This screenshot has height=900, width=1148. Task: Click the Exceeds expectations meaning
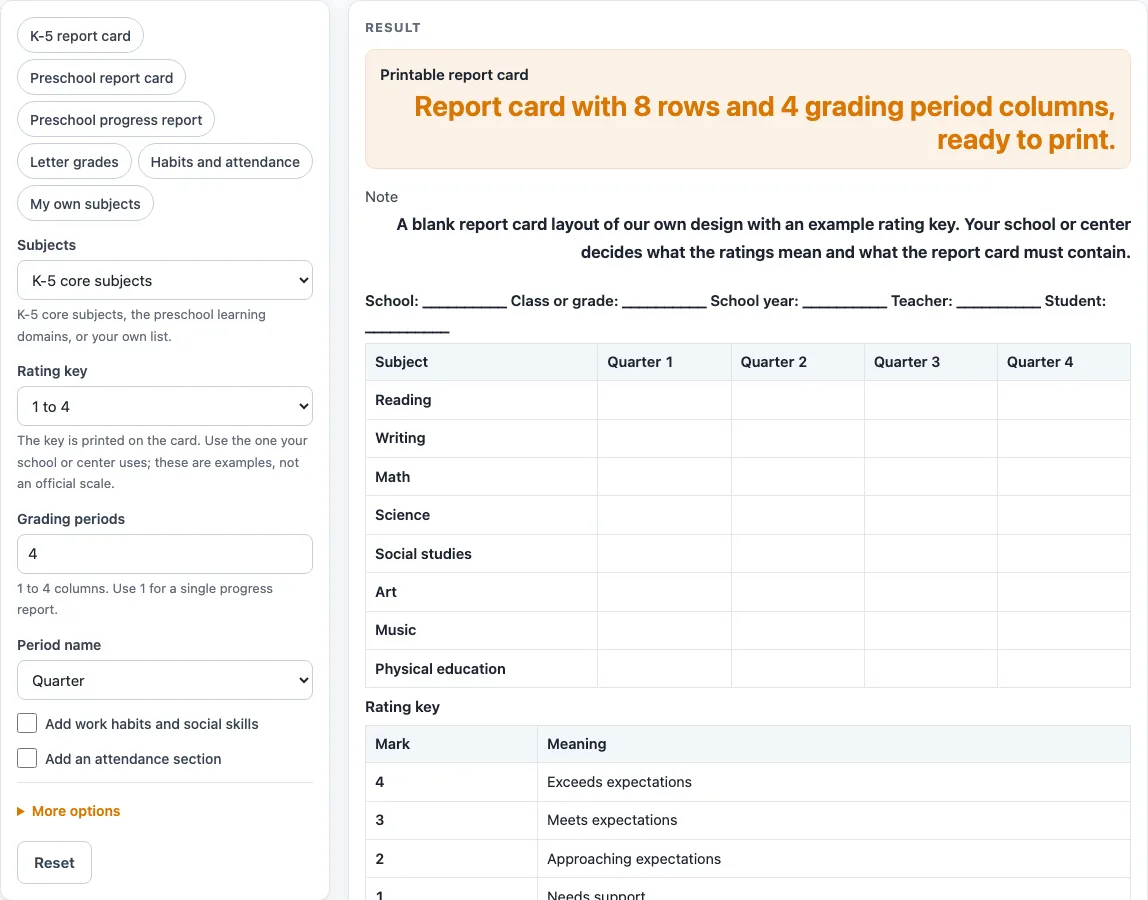619,782
